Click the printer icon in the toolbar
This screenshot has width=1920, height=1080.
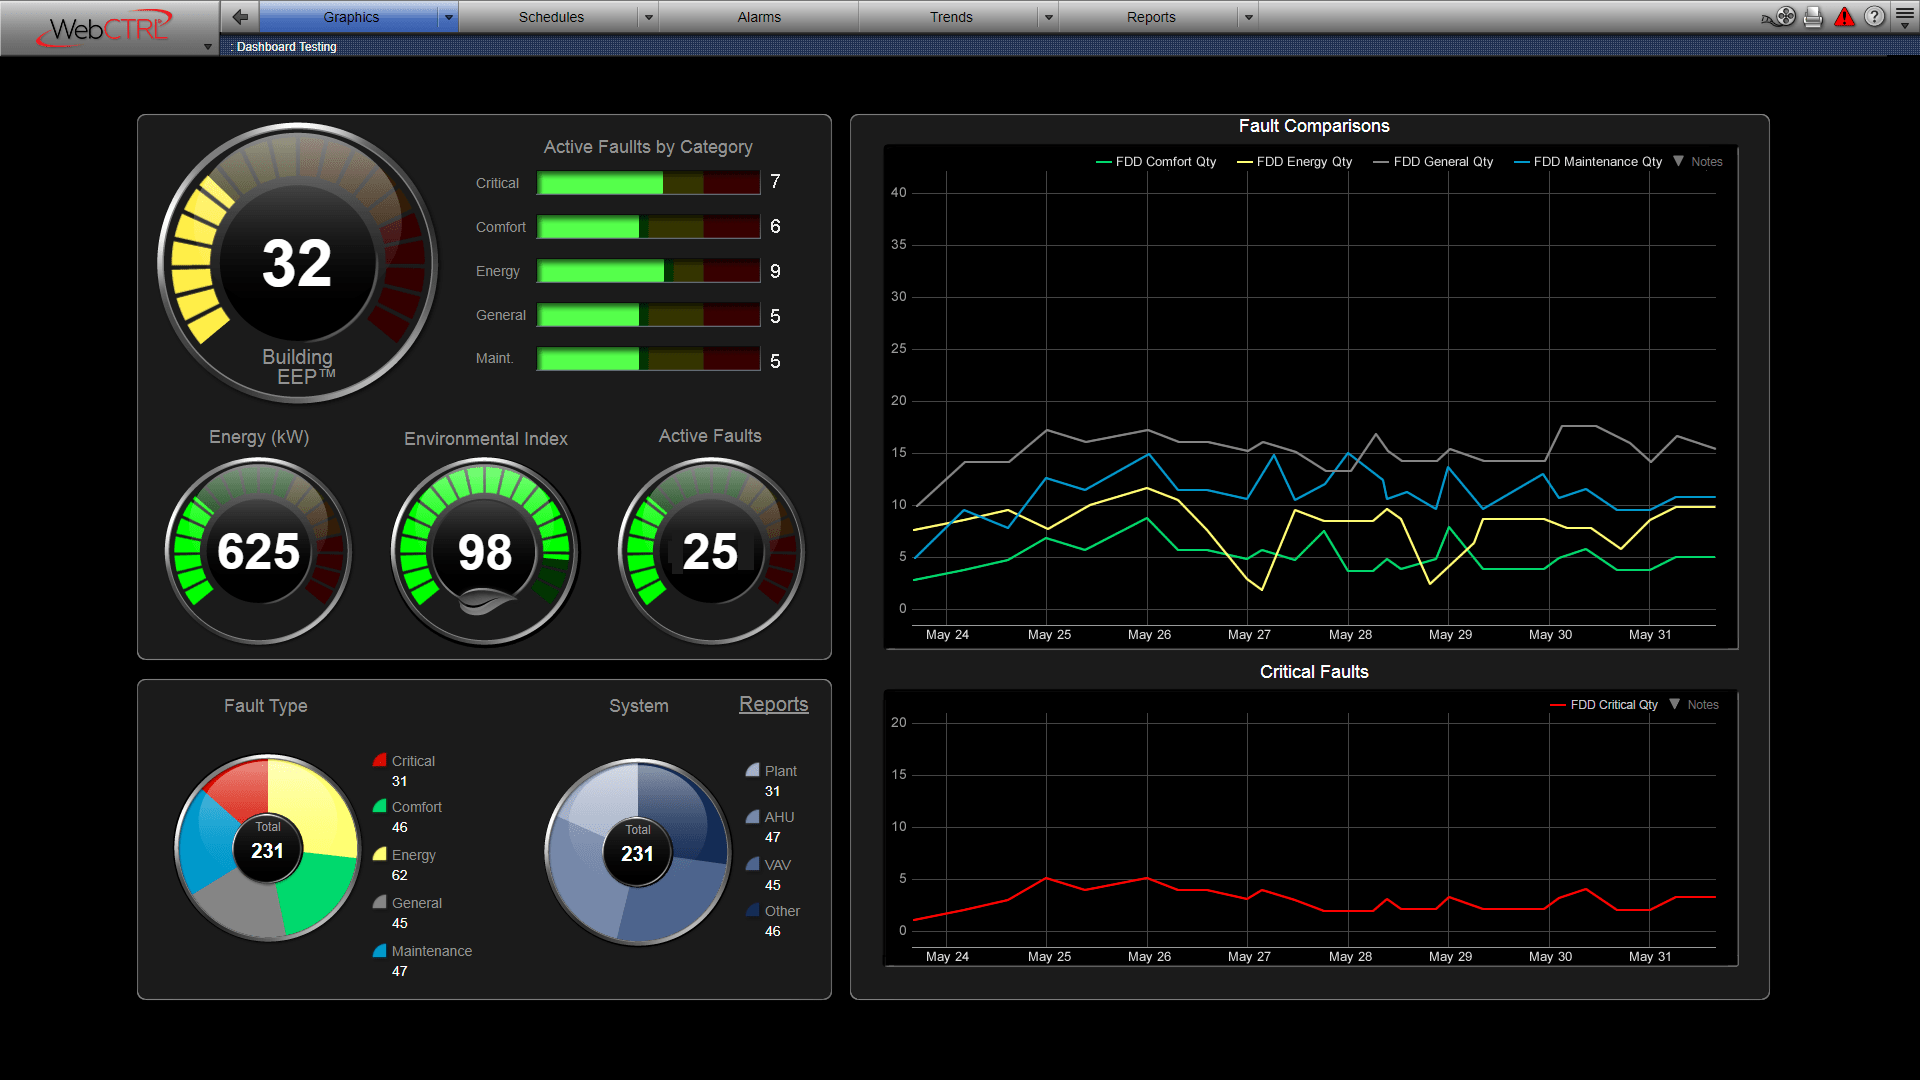[x=1813, y=16]
